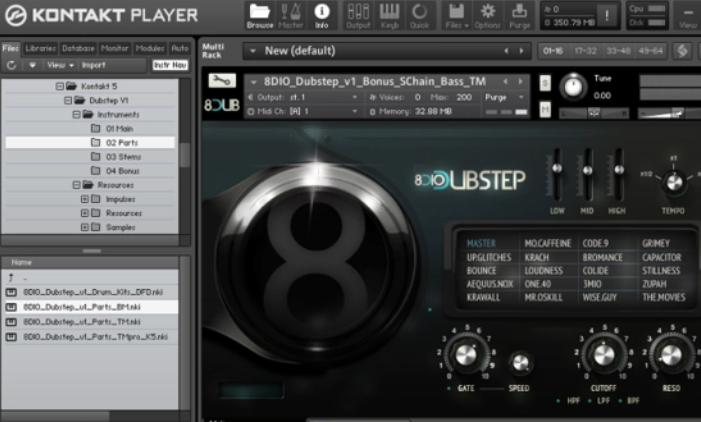Click the browser eject down-arrow icon
The height and width of the screenshot is (422, 701).
(32, 65)
